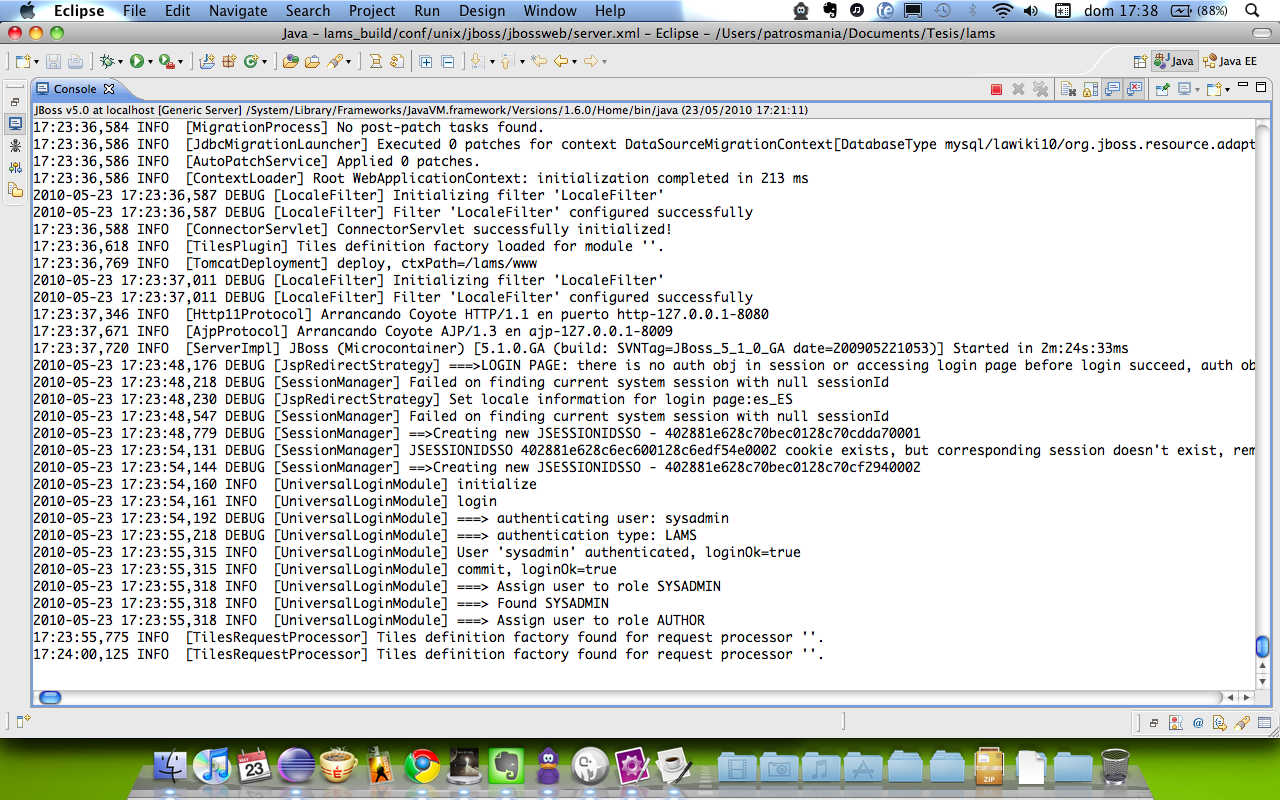Open Google Chrome from the Dock

pos(422,767)
